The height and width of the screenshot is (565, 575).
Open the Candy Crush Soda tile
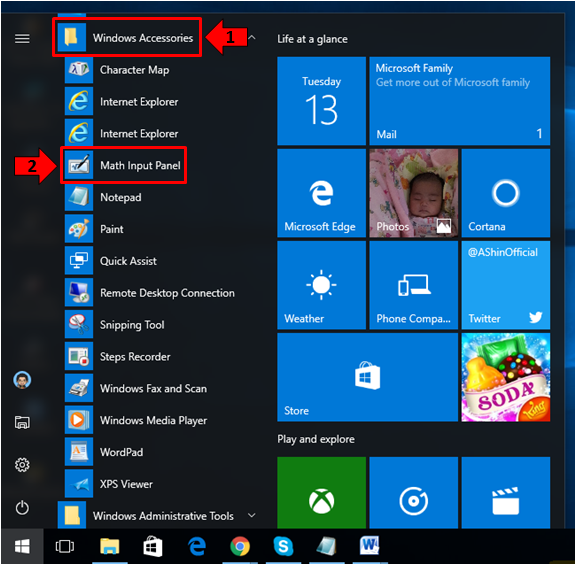tap(506, 377)
